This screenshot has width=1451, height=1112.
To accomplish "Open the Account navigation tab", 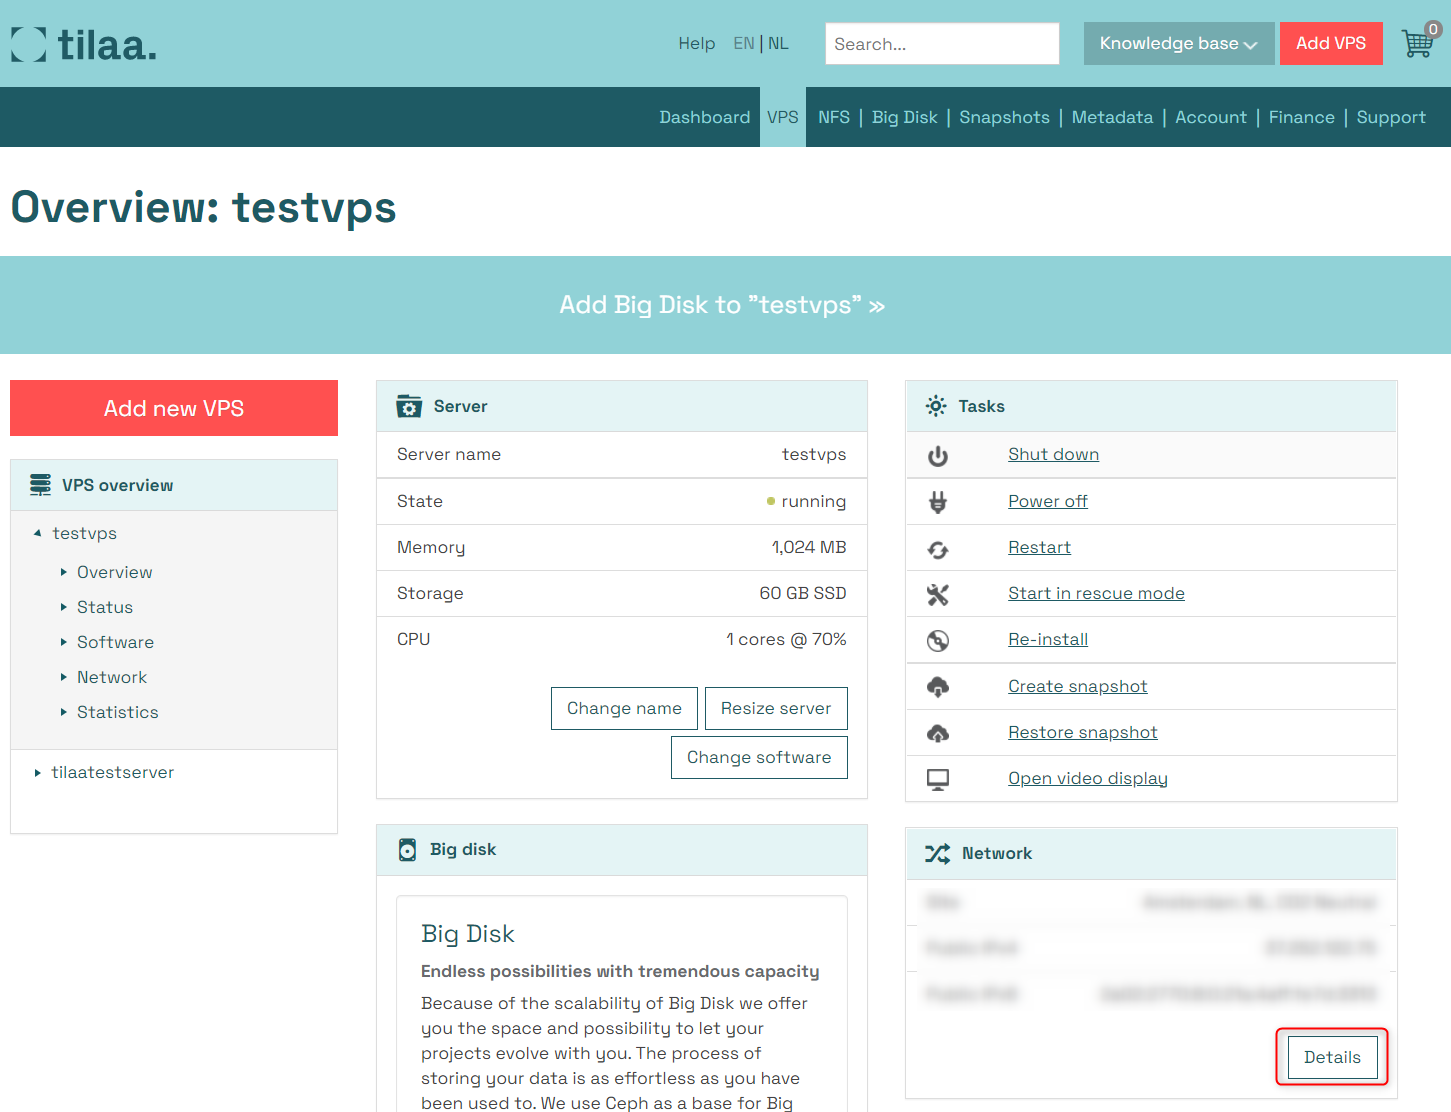I will (x=1210, y=117).
